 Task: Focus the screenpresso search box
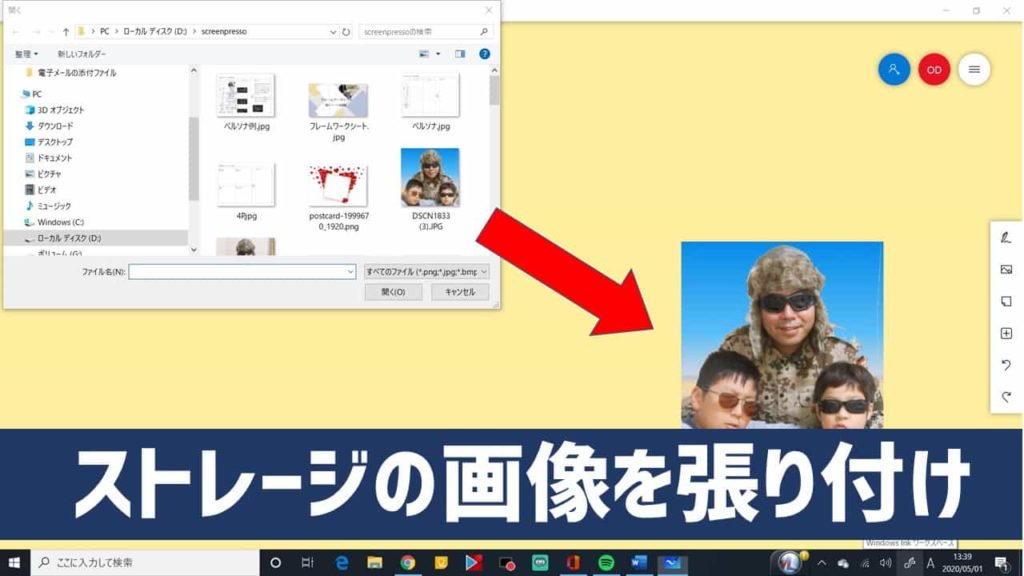click(x=425, y=31)
